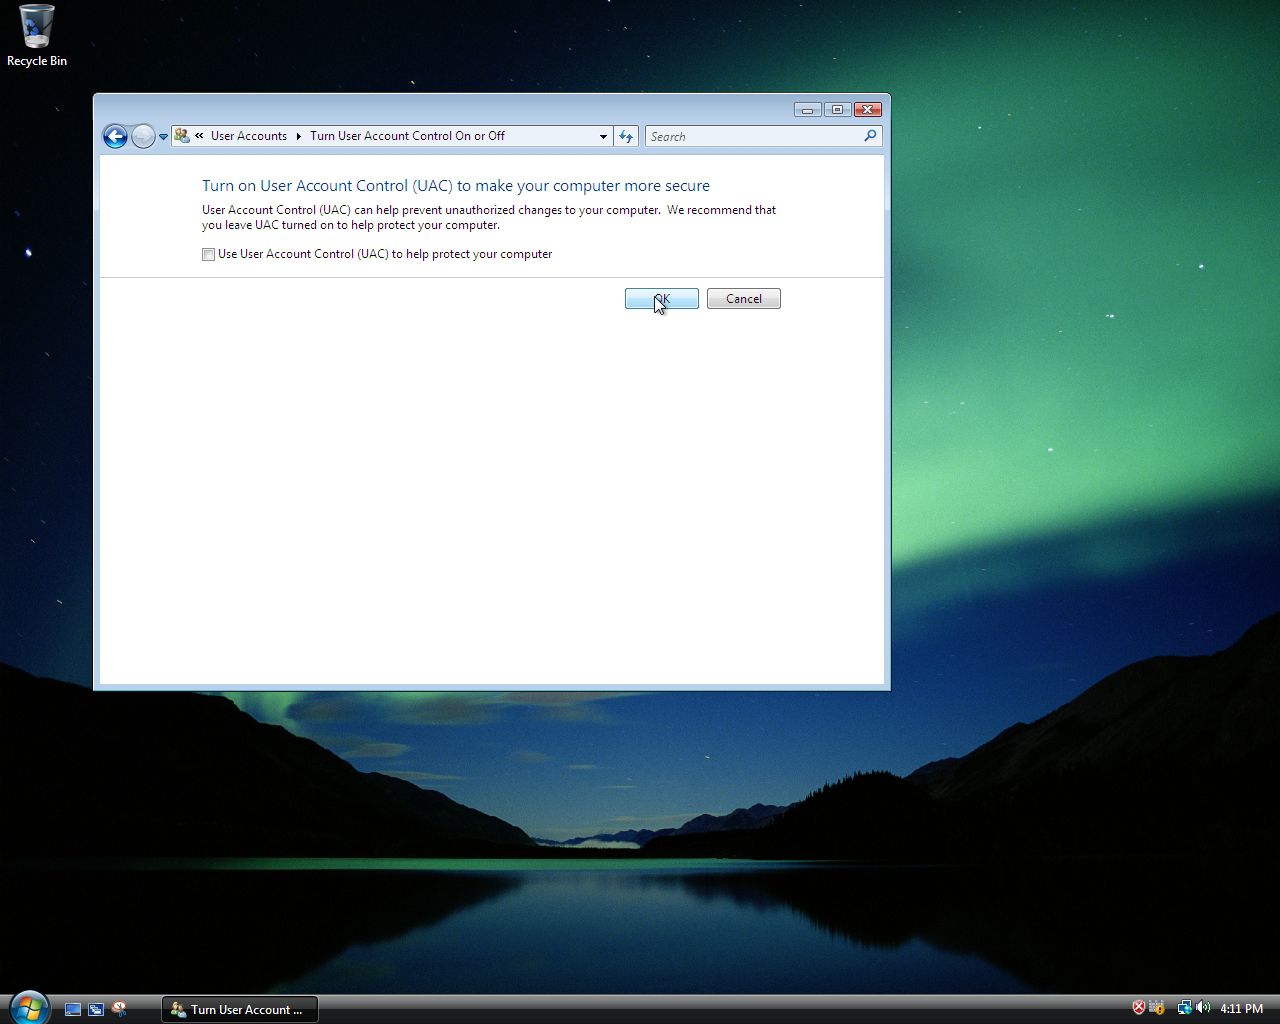Minimize the User Account Control window
Image resolution: width=1280 pixels, height=1024 pixels.
tap(807, 109)
